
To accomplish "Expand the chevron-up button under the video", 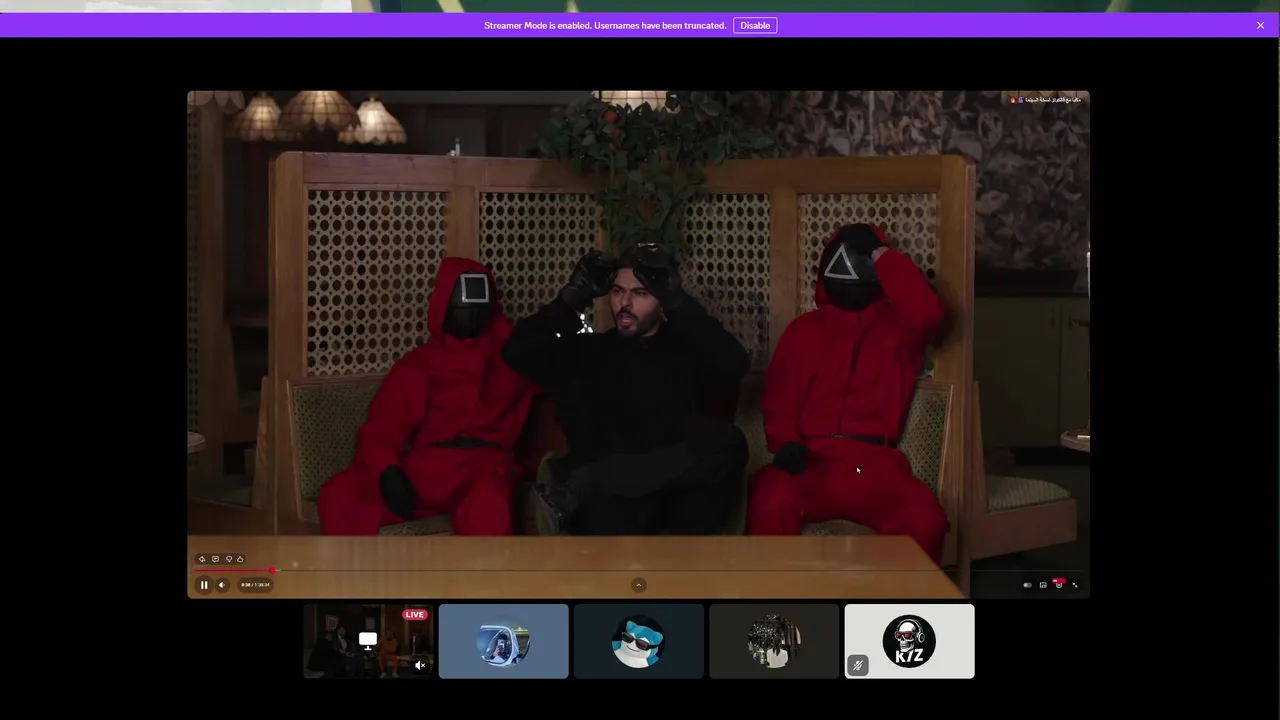I will tap(639, 585).
